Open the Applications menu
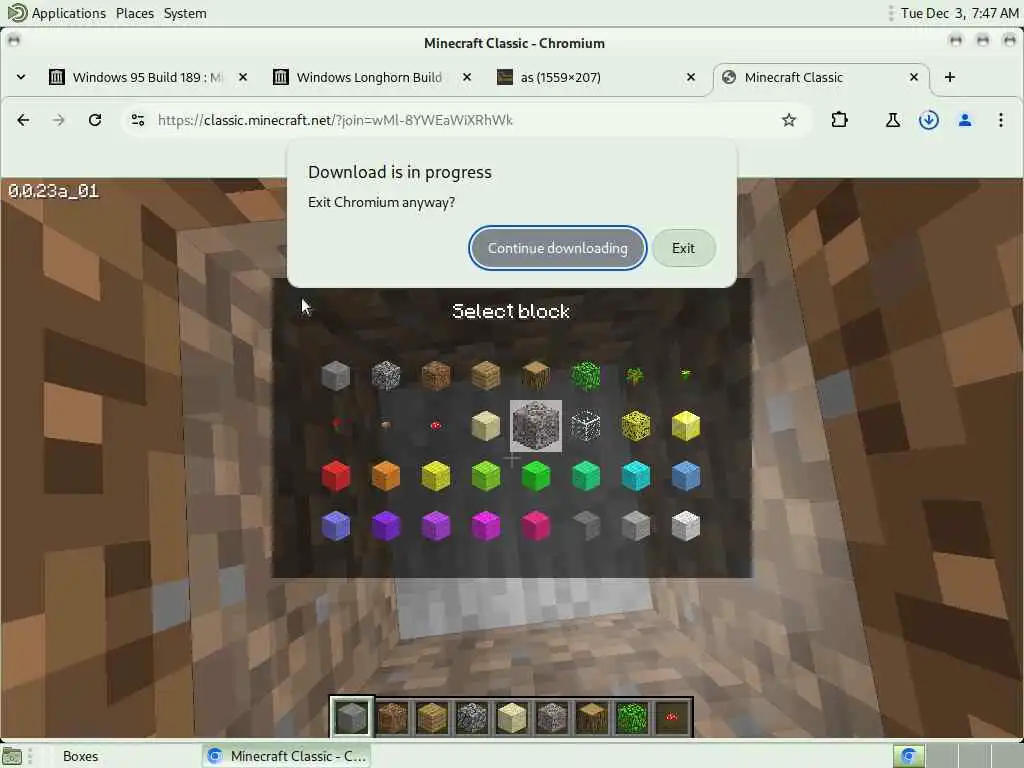The height and width of the screenshot is (768, 1024). click(x=57, y=13)
